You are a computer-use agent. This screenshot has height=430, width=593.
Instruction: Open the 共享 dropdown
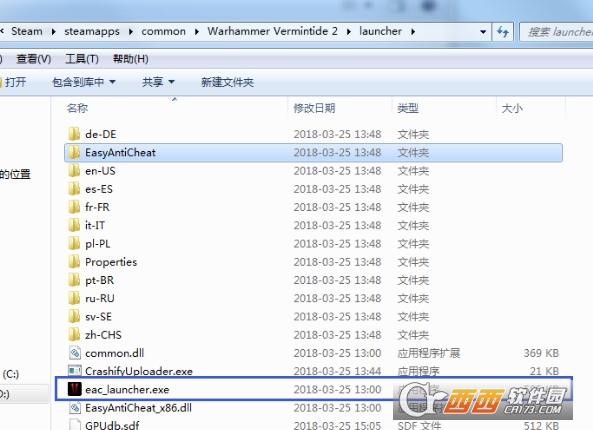tap(158, 82)
